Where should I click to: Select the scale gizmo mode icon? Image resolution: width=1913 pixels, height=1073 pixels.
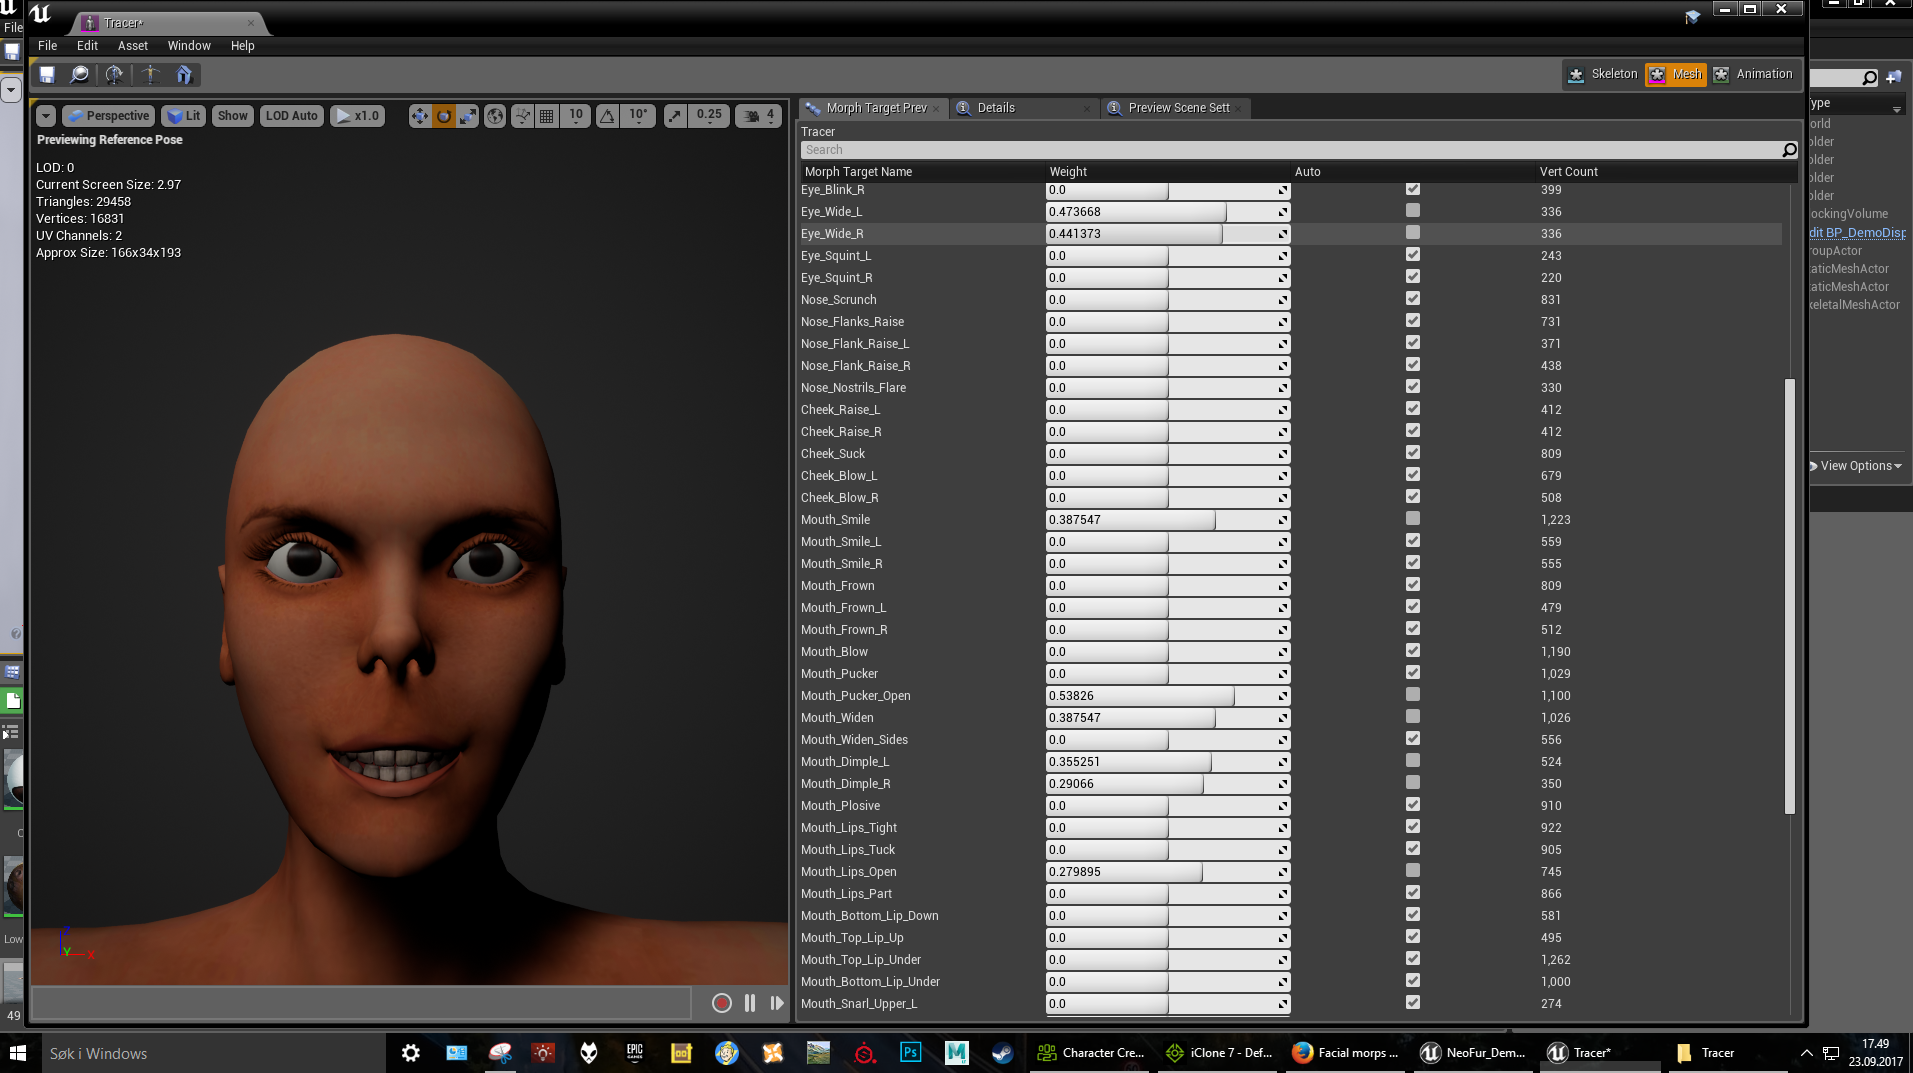[x=468, y=116]
